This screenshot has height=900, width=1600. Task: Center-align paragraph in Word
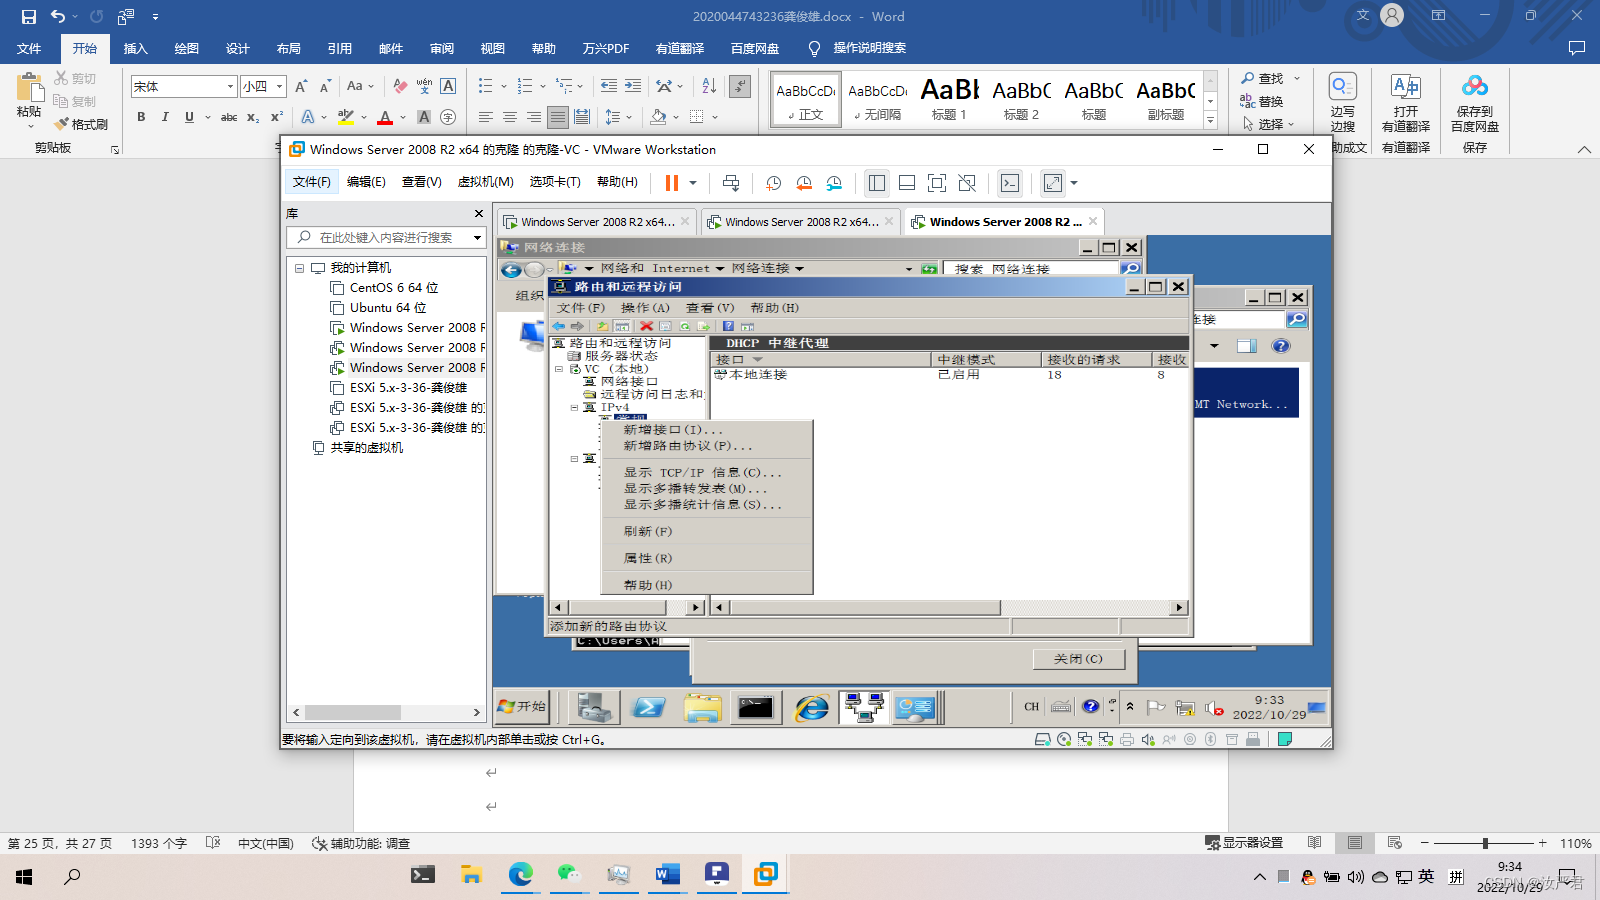(x=509, y=117)
